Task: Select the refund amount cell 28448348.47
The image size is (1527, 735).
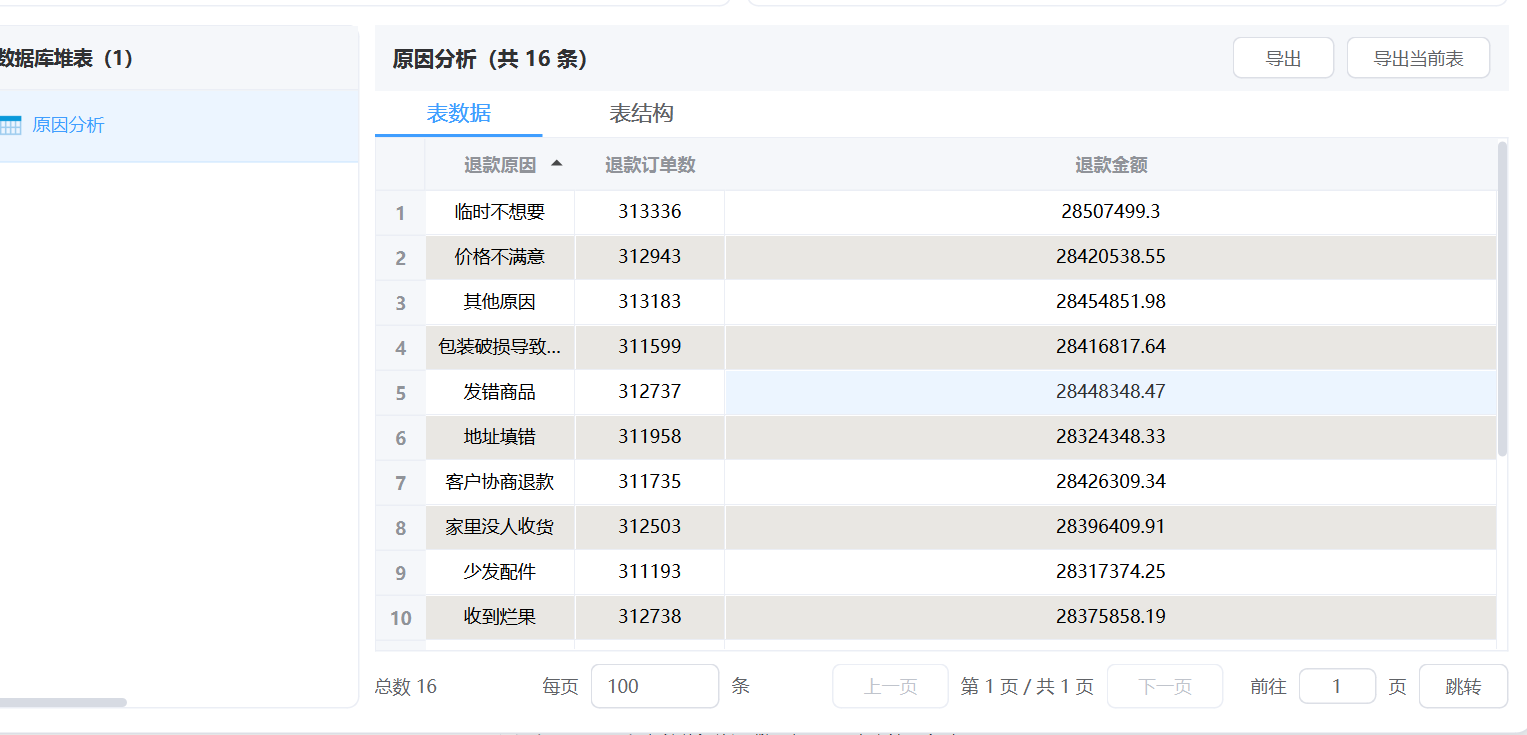Action: 1110,392
